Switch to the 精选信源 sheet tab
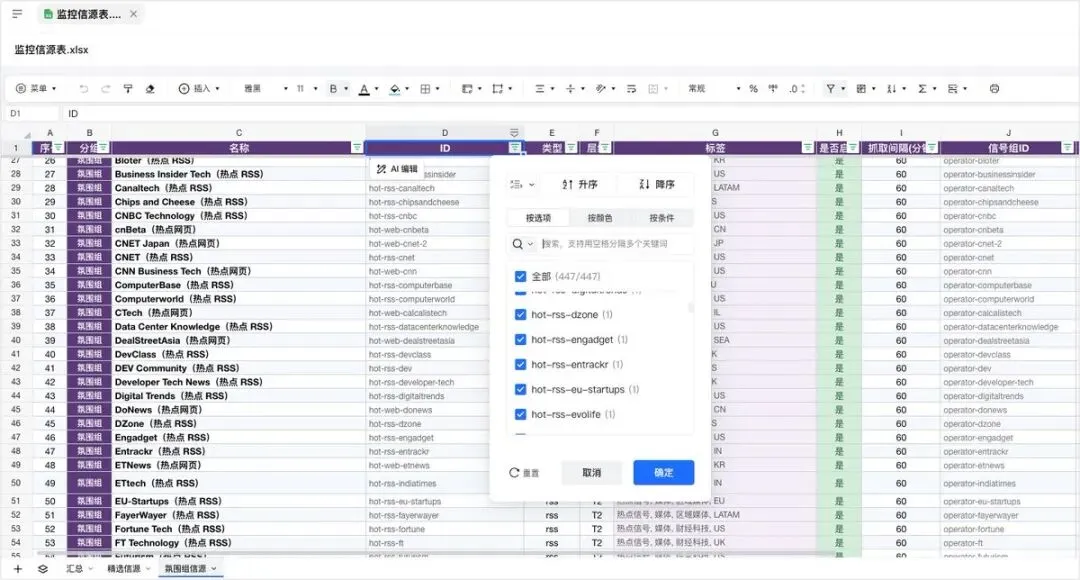The width and height of the screenshot is (1080, 580). pos(128,569)
